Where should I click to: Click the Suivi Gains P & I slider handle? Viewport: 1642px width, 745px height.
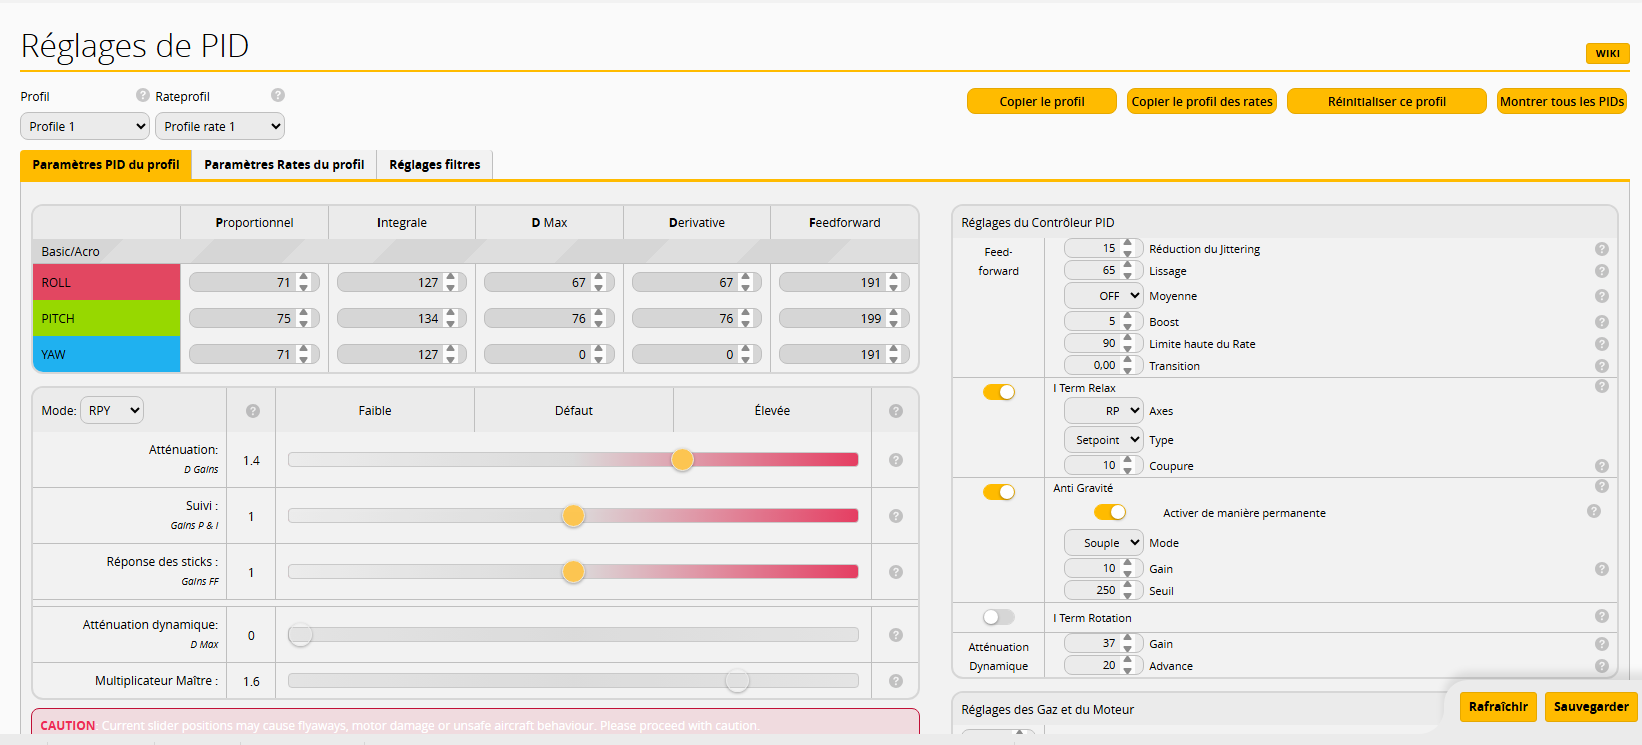[573, 516]
